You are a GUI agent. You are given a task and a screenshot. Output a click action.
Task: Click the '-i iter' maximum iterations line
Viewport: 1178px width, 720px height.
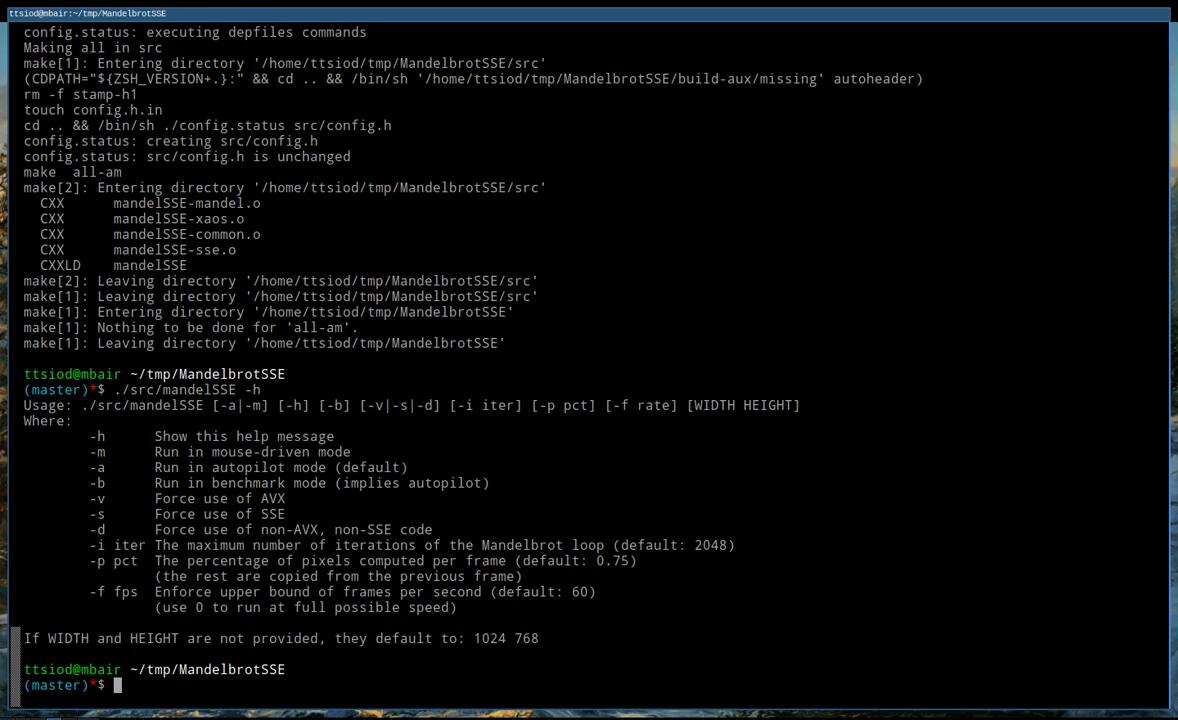(411, 545)
